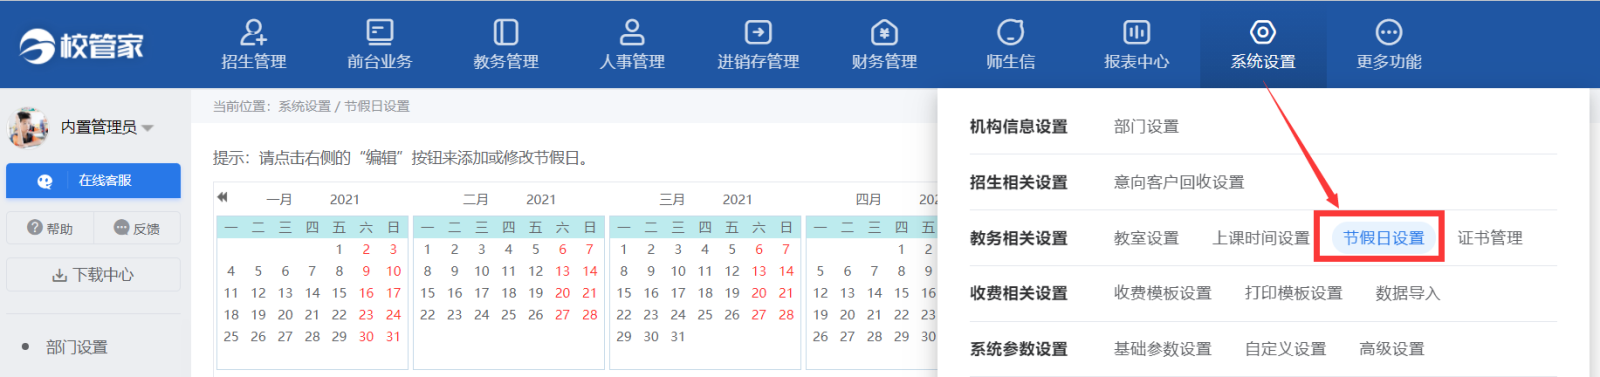Viewport: 1600px width, 377px height.
Task: Click the 在线客服 button
Action: (x=93, y=181)
